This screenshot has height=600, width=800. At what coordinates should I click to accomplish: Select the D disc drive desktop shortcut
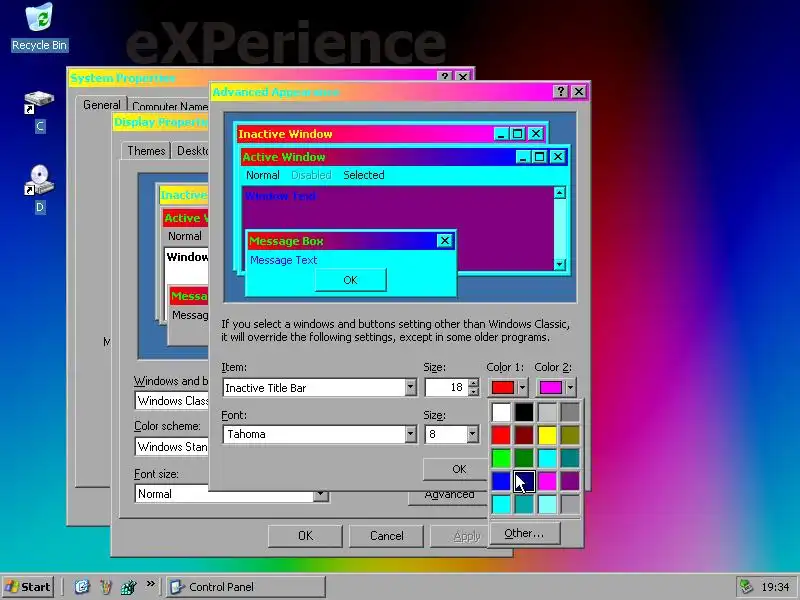pyautogui.click(x=39, y=189)
